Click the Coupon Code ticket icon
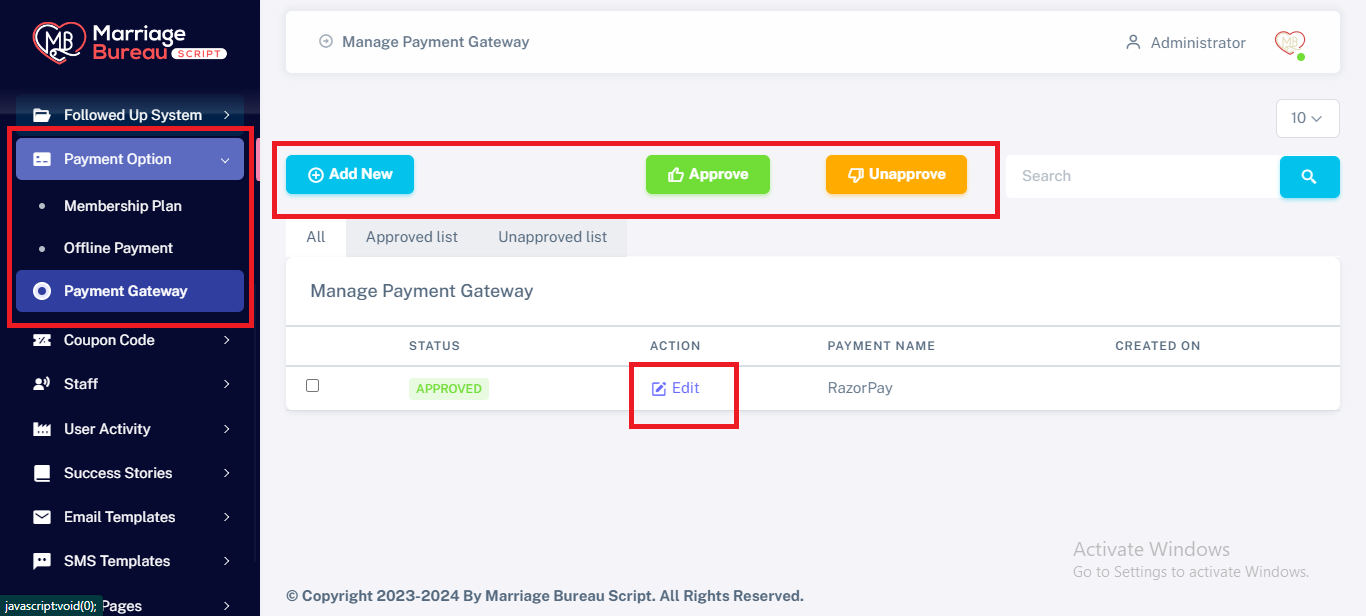 click(42, 340)
